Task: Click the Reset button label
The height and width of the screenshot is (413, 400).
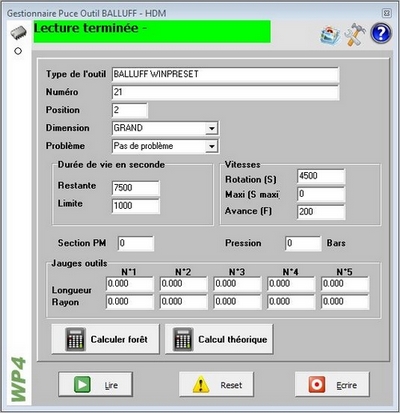Action: 231,385
